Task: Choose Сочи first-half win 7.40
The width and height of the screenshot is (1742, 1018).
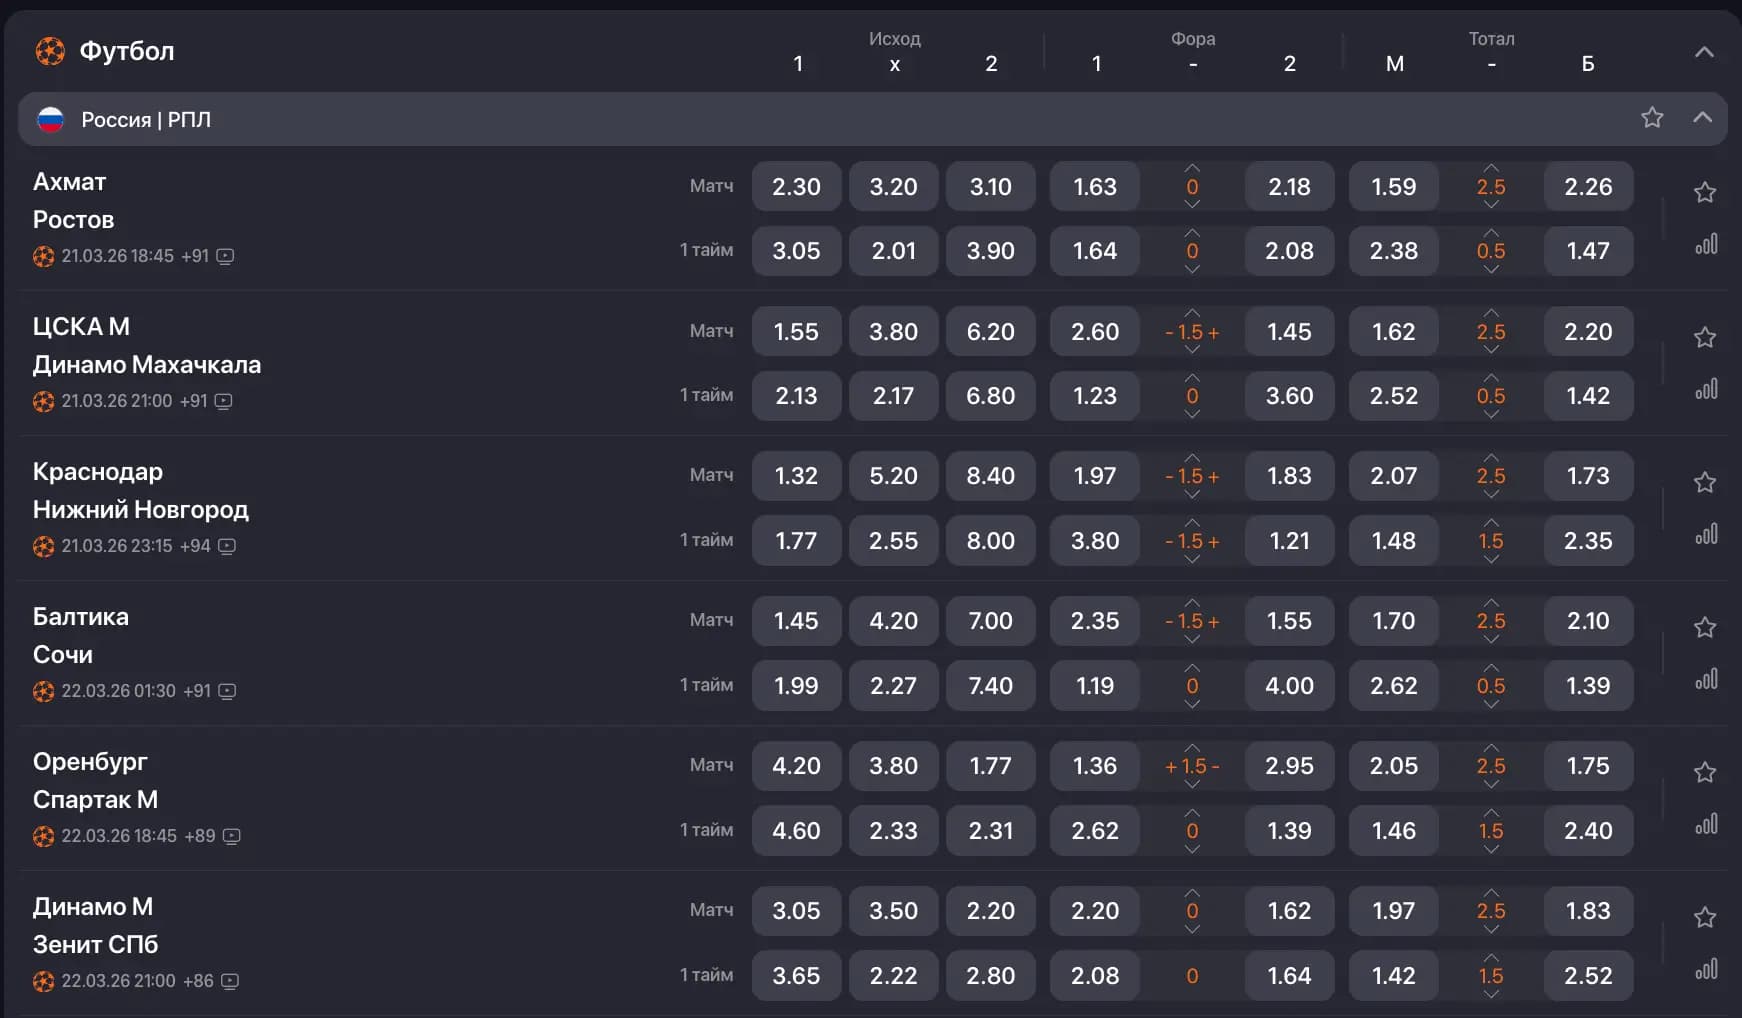Action: pyautogui.click(x=990, y=686)
